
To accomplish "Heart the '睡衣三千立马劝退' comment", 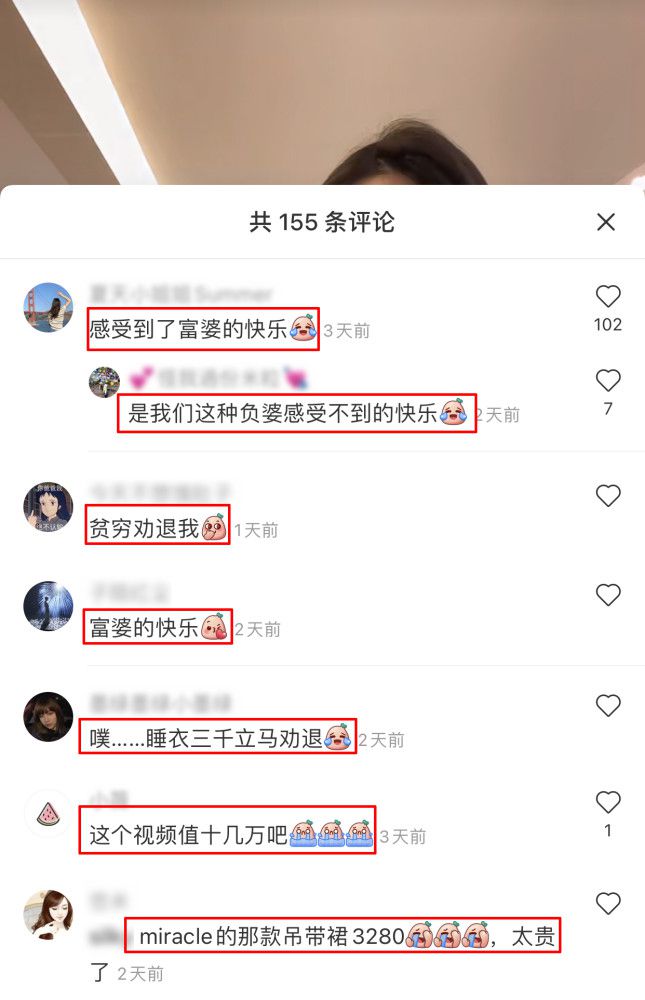I will tap(608, 705).
